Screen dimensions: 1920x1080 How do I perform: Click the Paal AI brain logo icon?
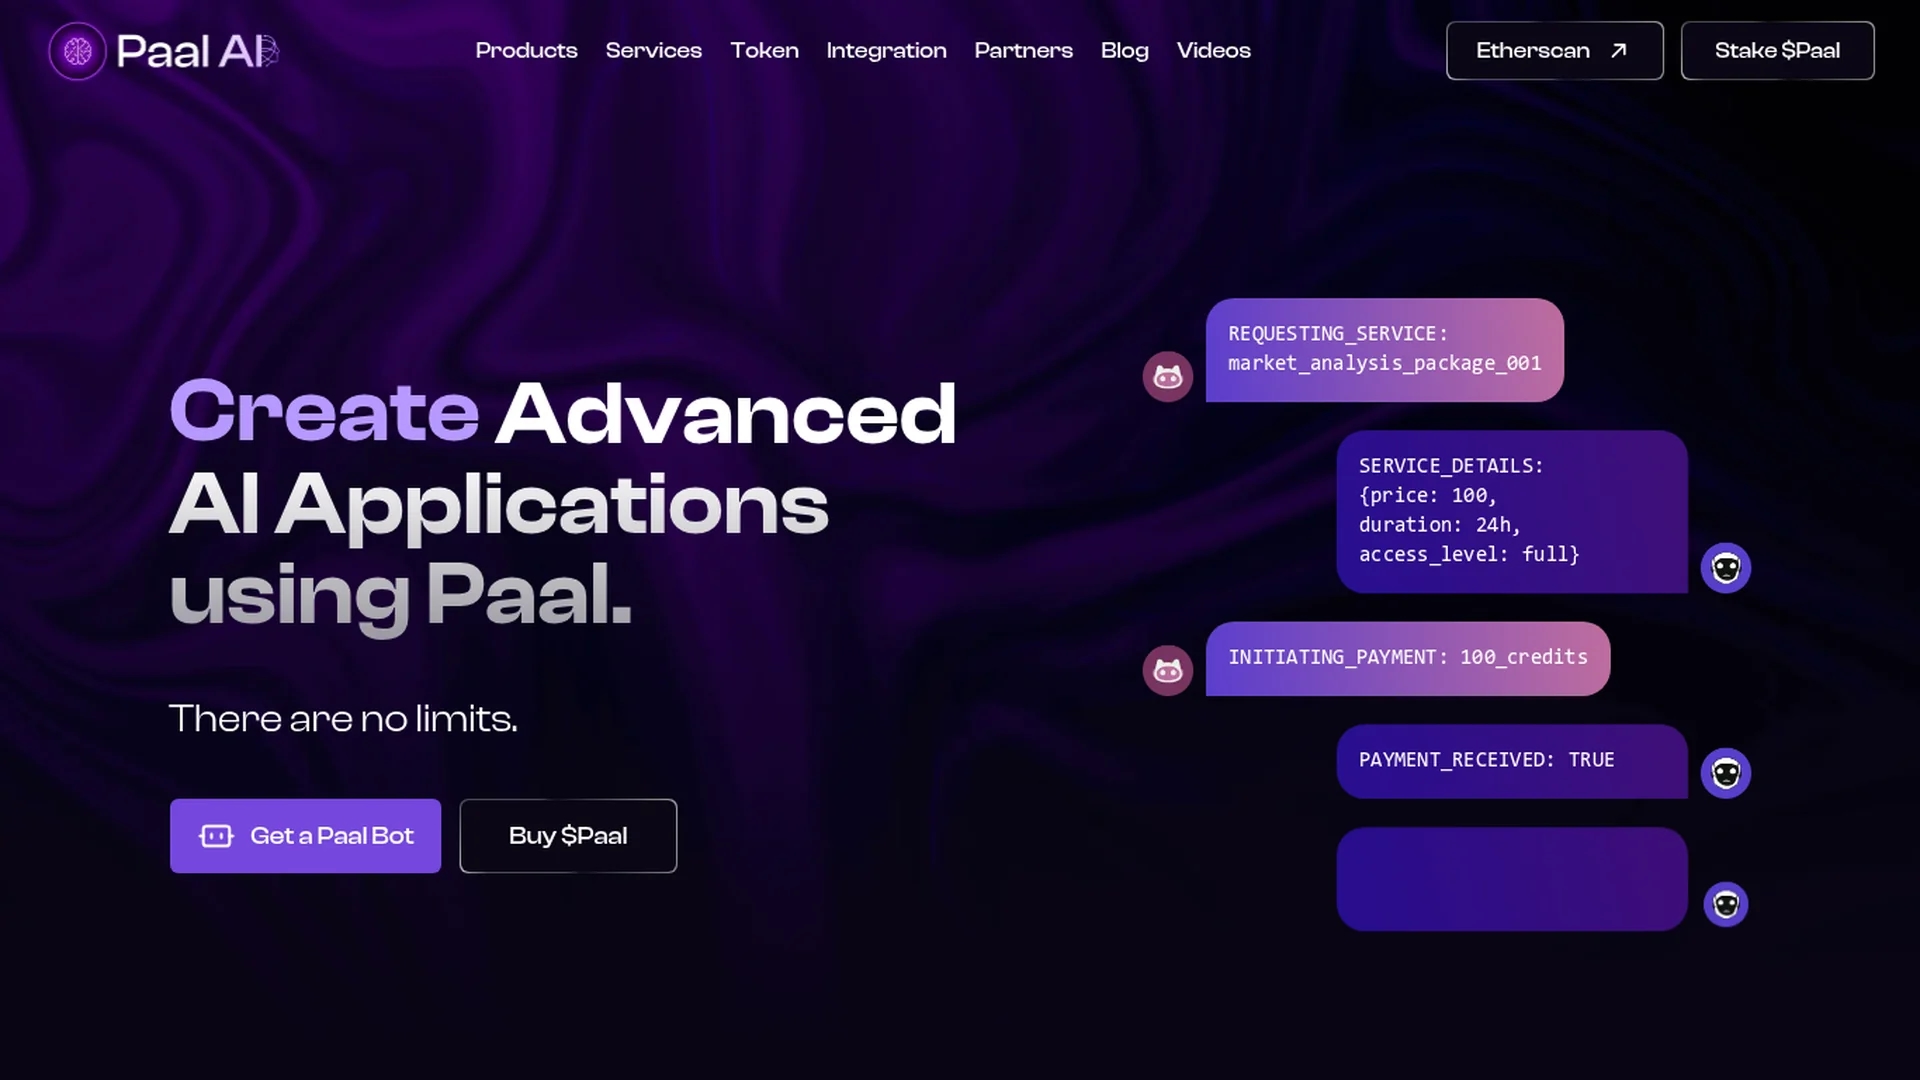(77, 51)
